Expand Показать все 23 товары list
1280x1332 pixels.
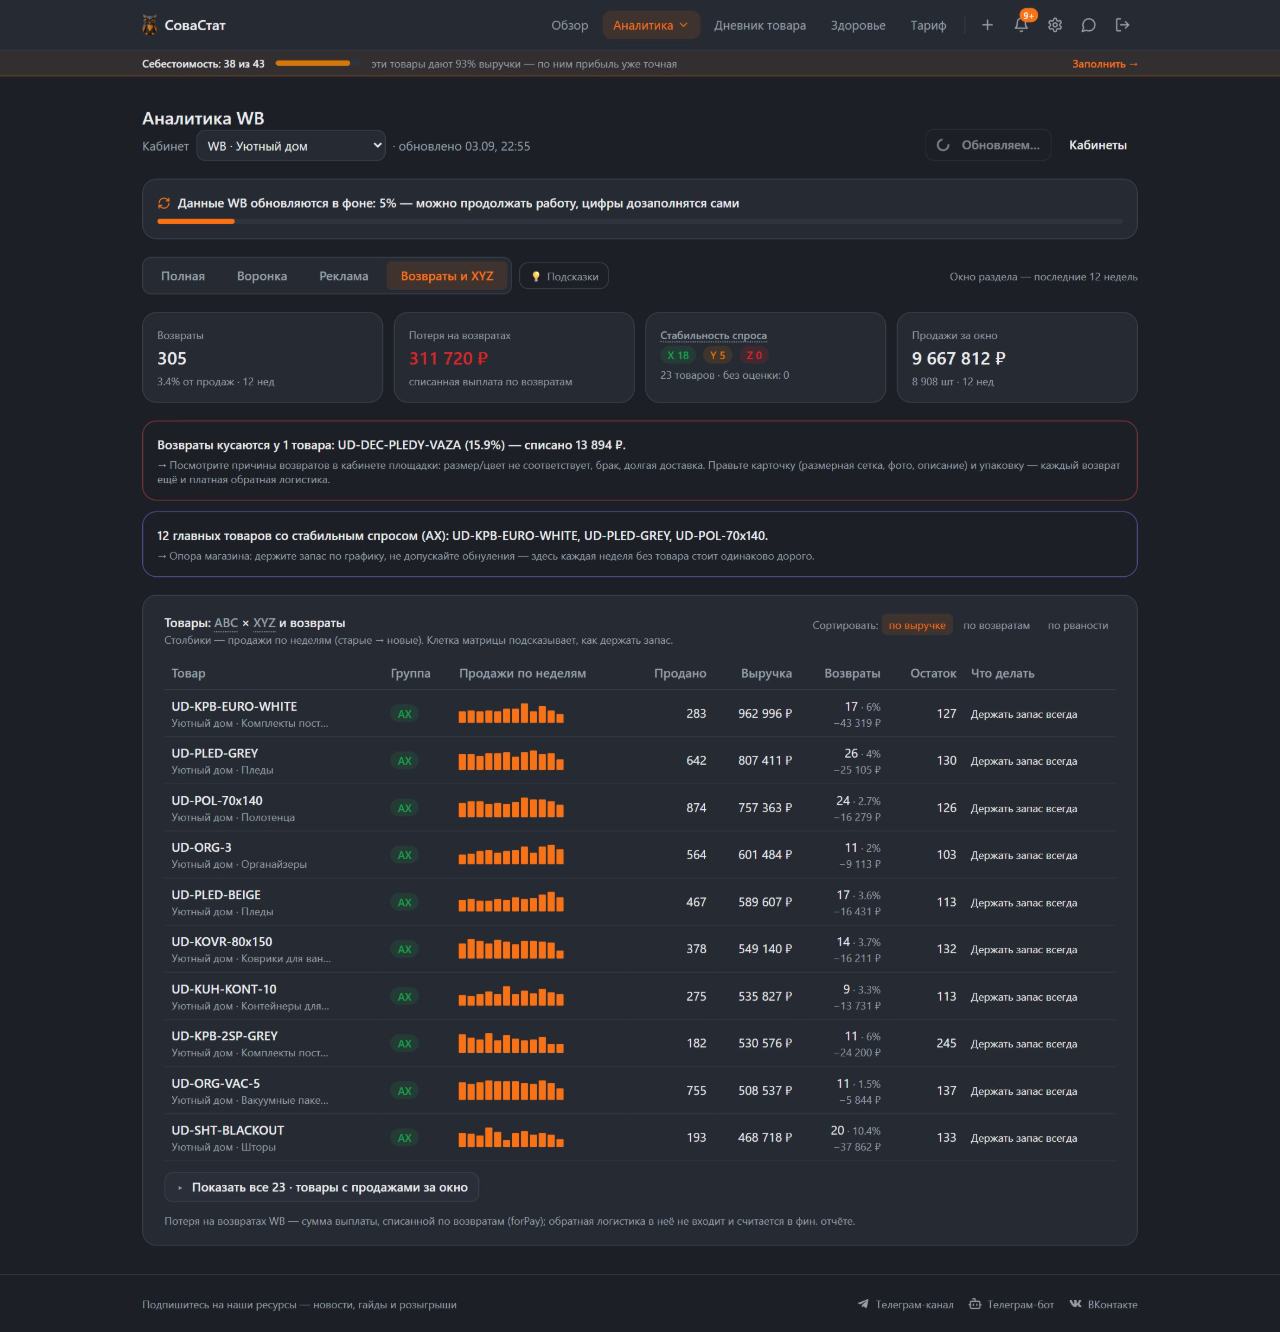321,1187
